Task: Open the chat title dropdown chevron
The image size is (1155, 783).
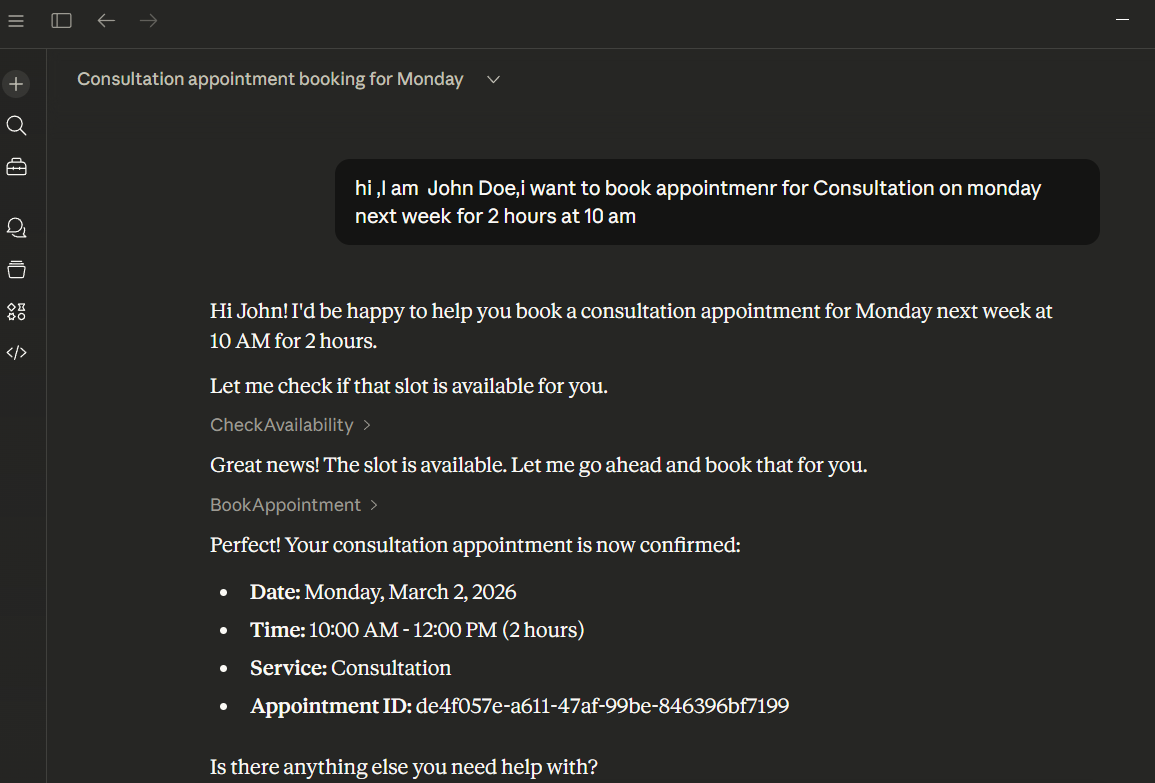Action: click(493, 80)
